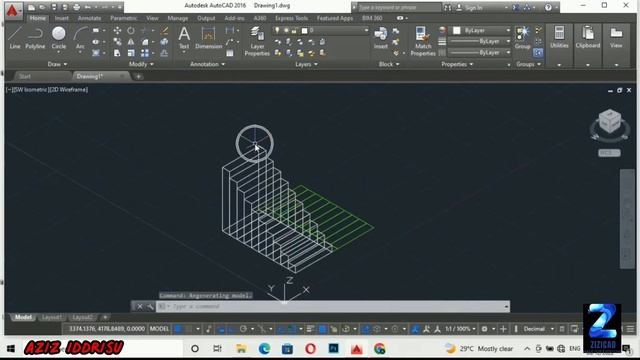The image size is (640, 360).
Task: Open the Insert ribbon tab
Action: pos(62,18)
